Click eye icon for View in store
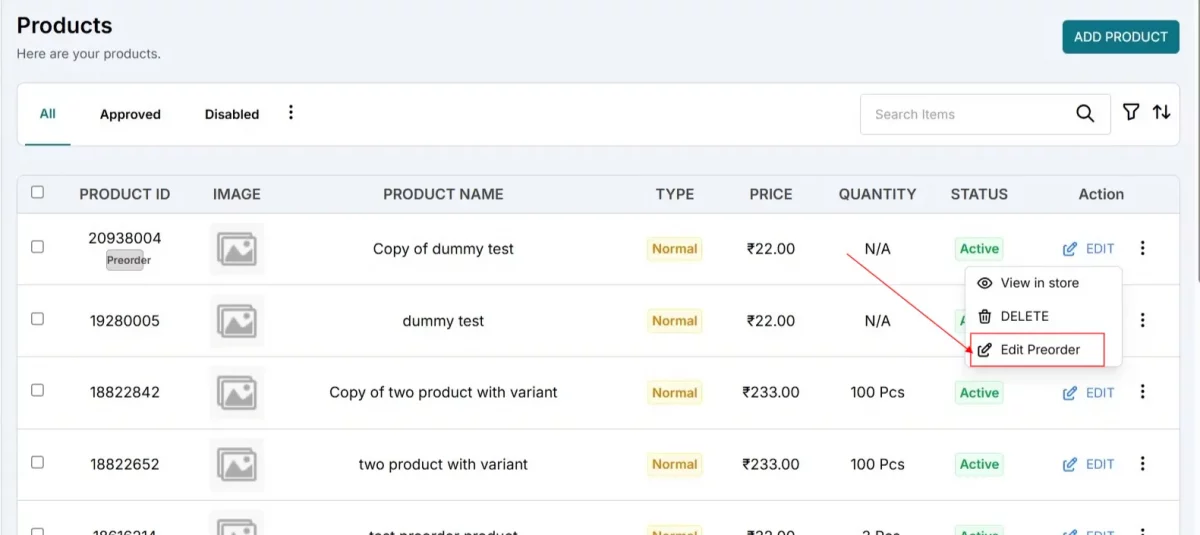This screenshot has width=1200, height=535. (x=985, y=283)
